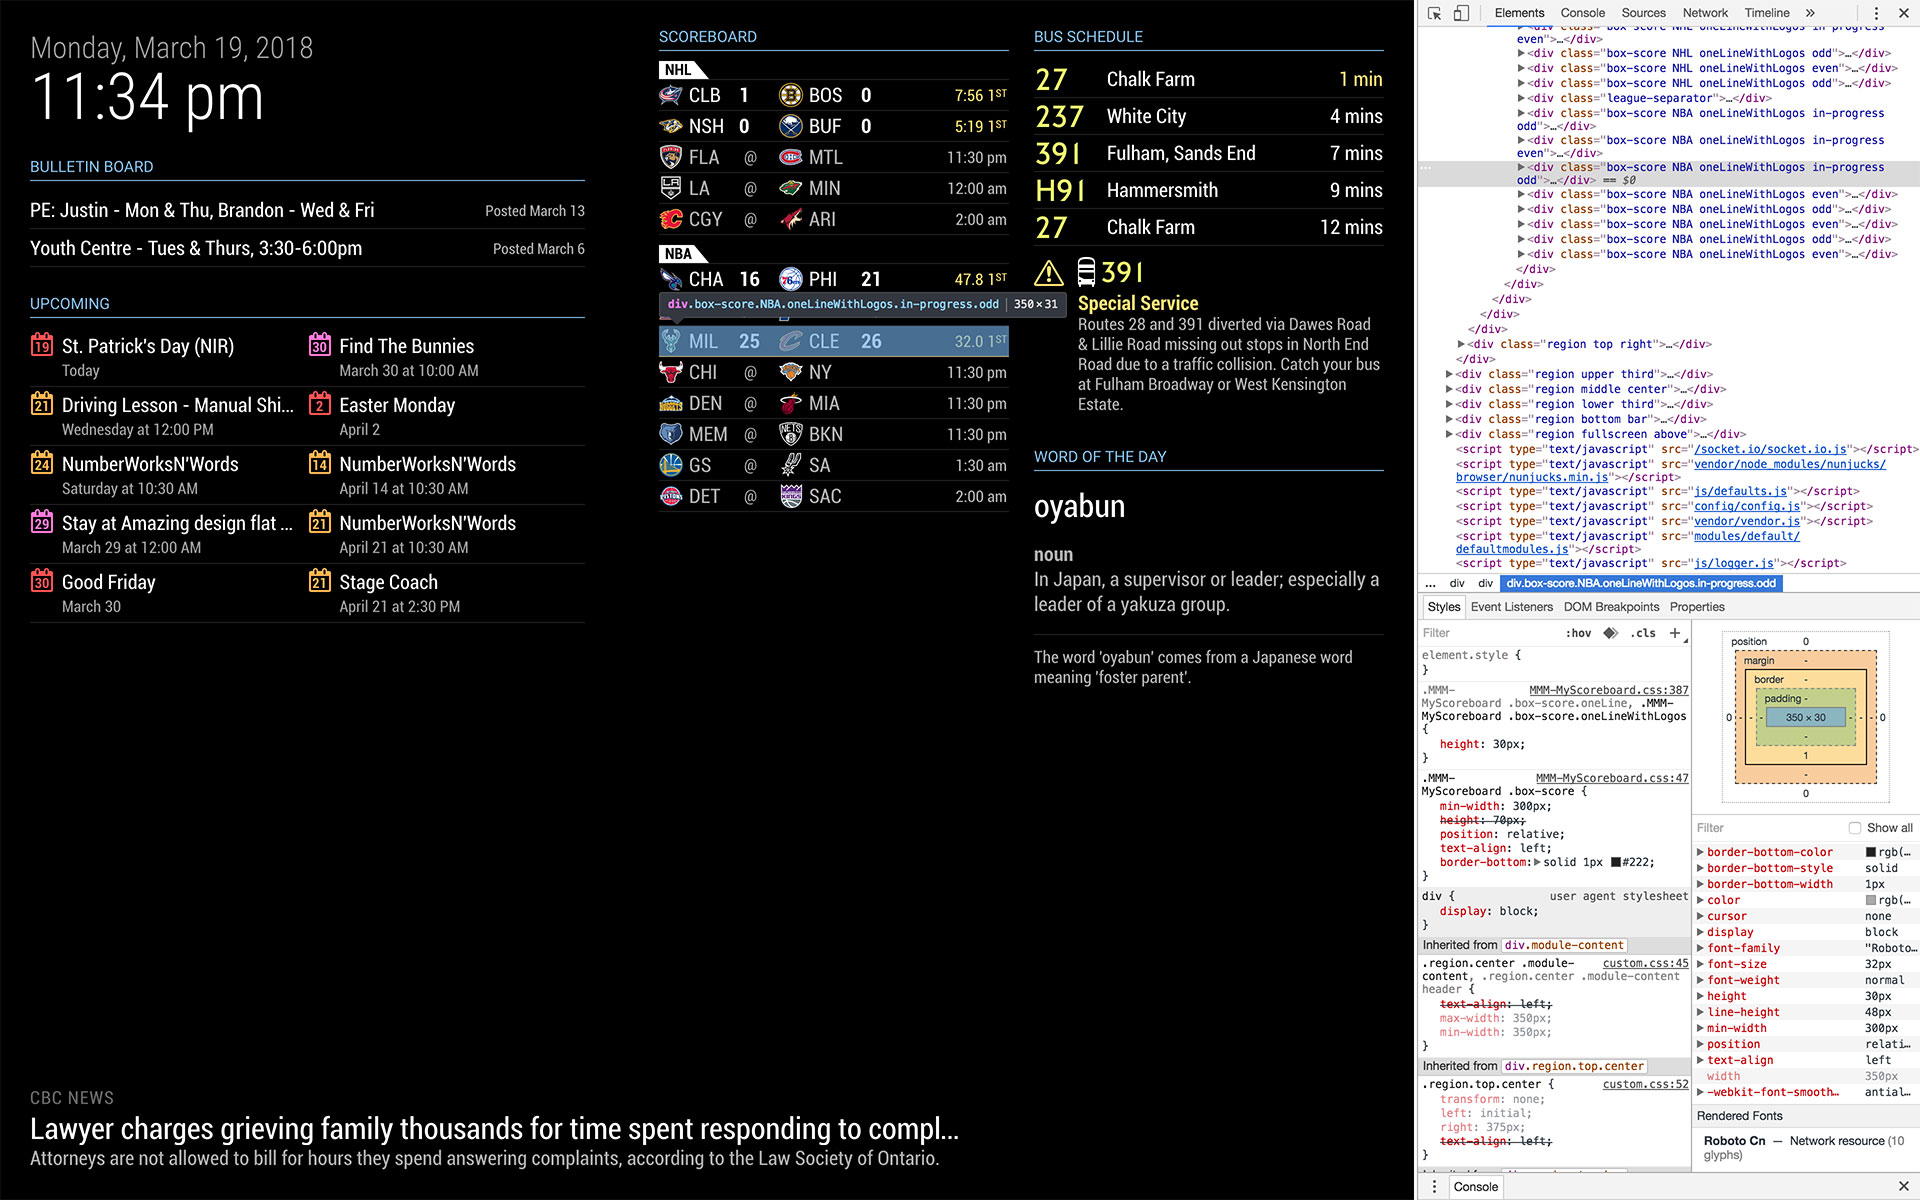Click the Columbus Blue Jackets logo
Viewport: 1920px width, 1200px height.
click(x=671, y=95)
